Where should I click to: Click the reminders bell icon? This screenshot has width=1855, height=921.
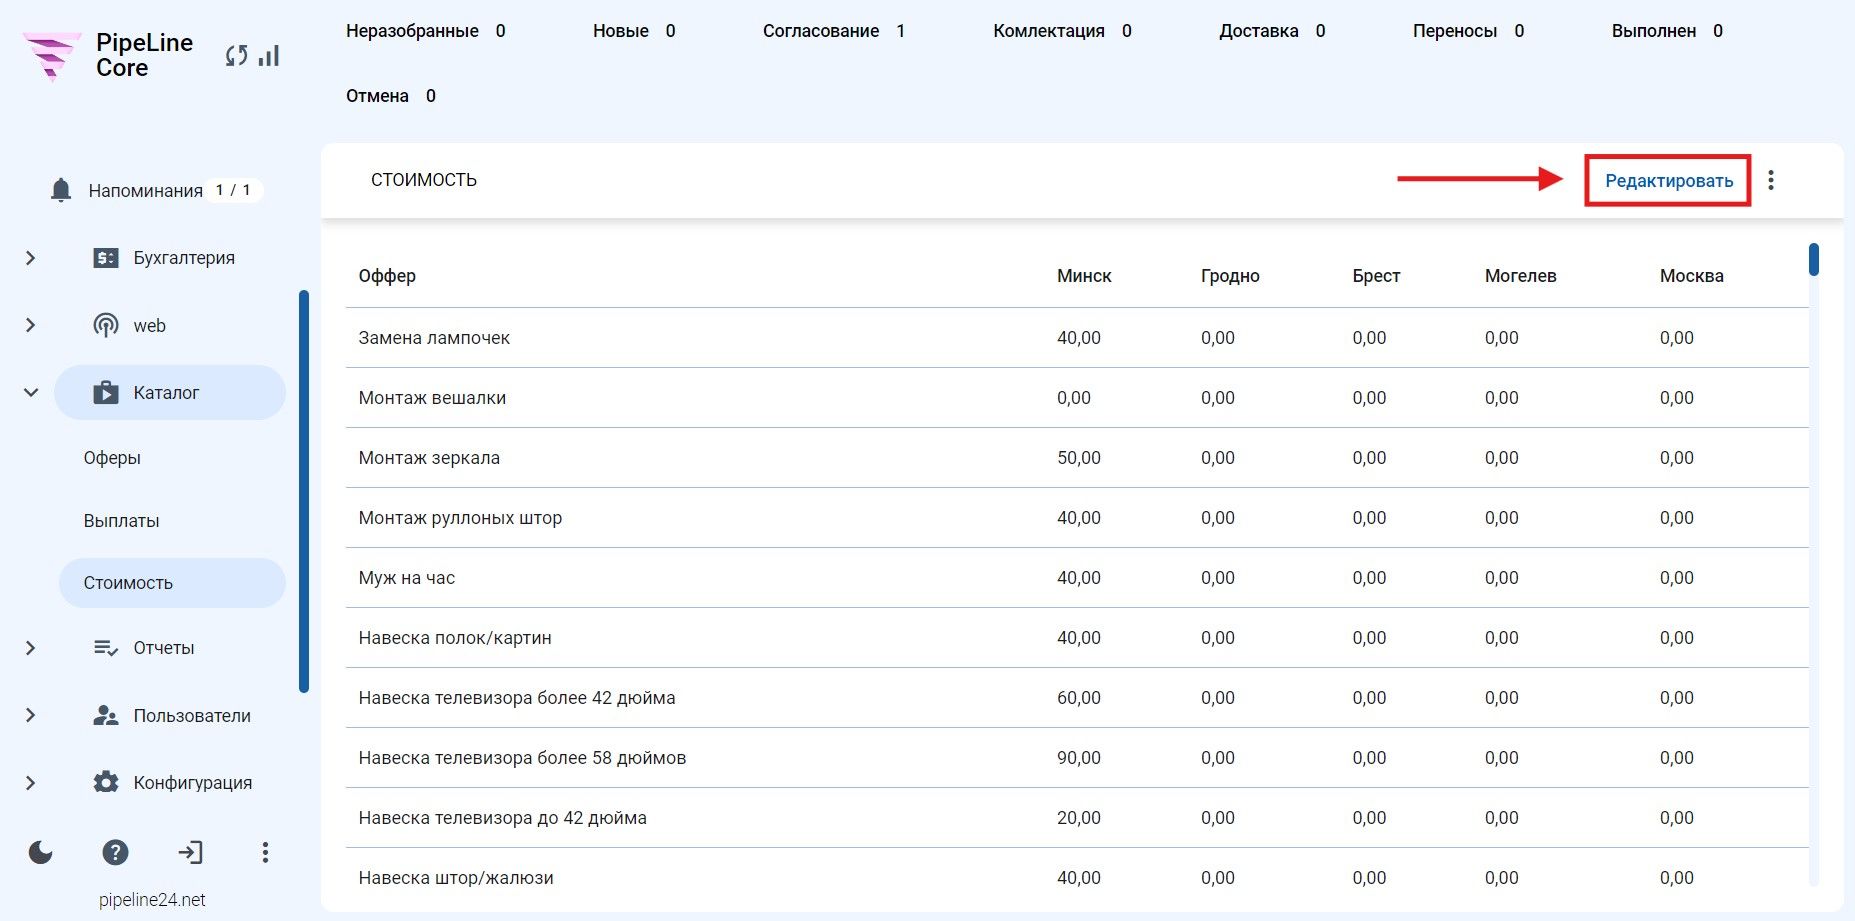[x=61, y=190]
